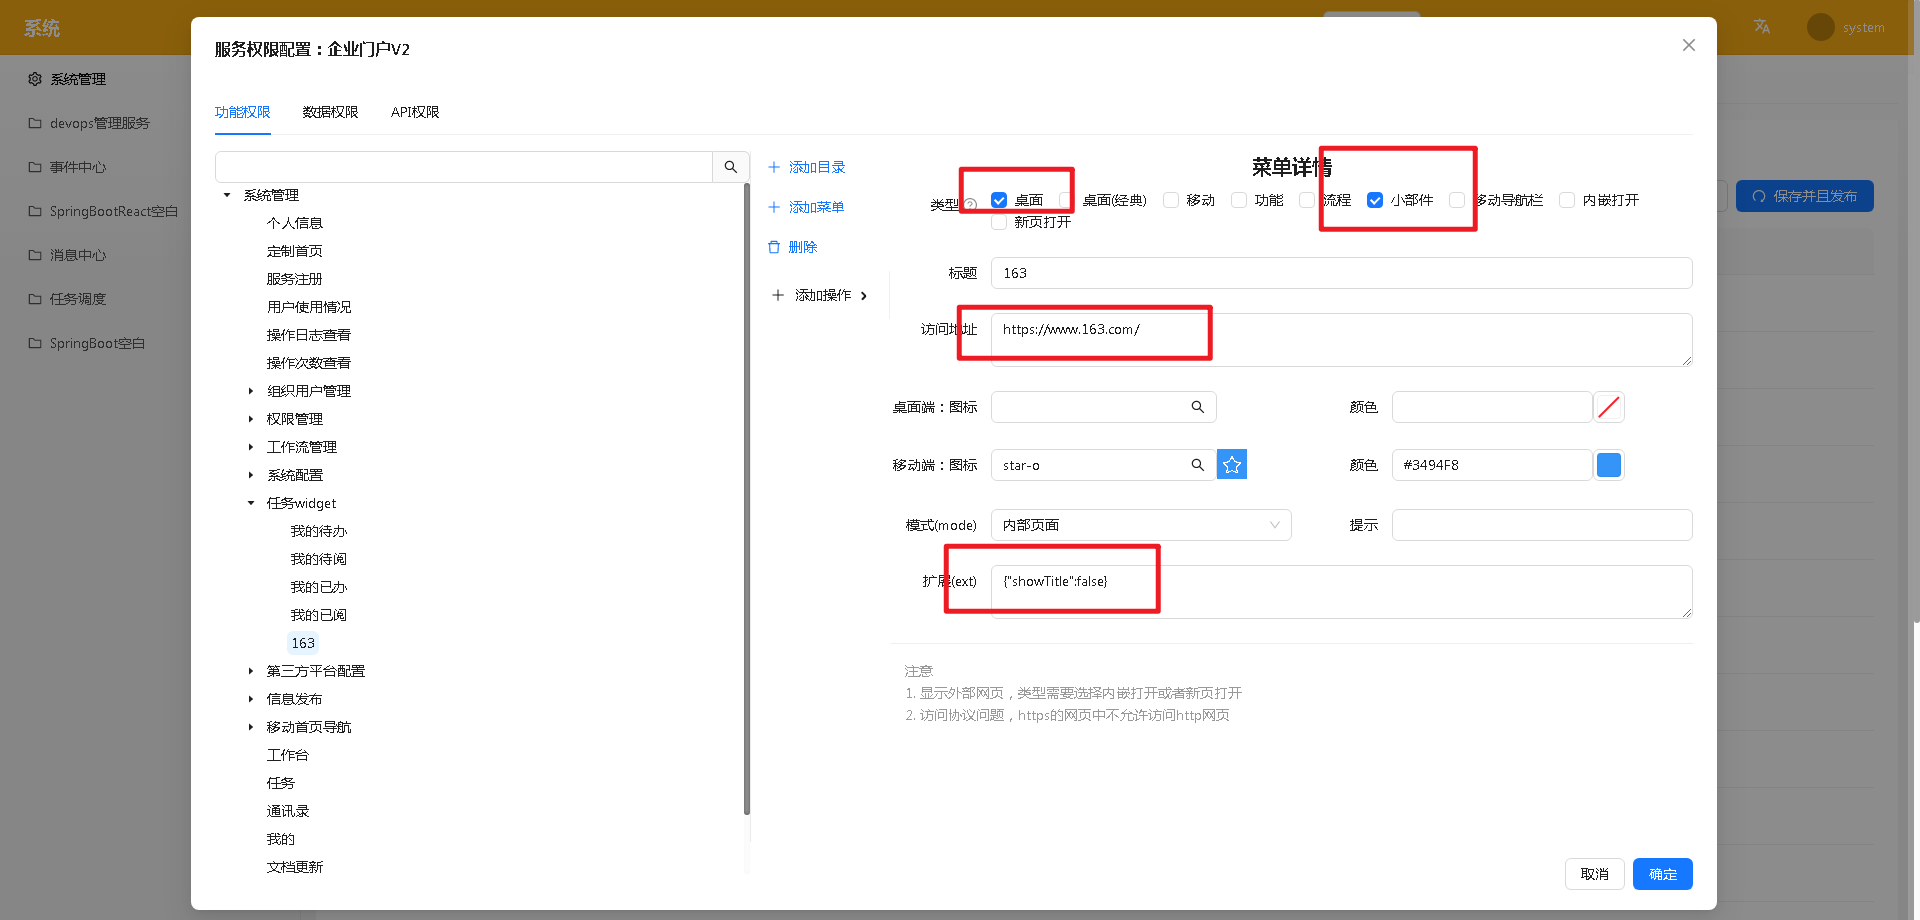Enable the 桌面(经典) checkbox
The image size is (1920, 920).
[1063, 199]
